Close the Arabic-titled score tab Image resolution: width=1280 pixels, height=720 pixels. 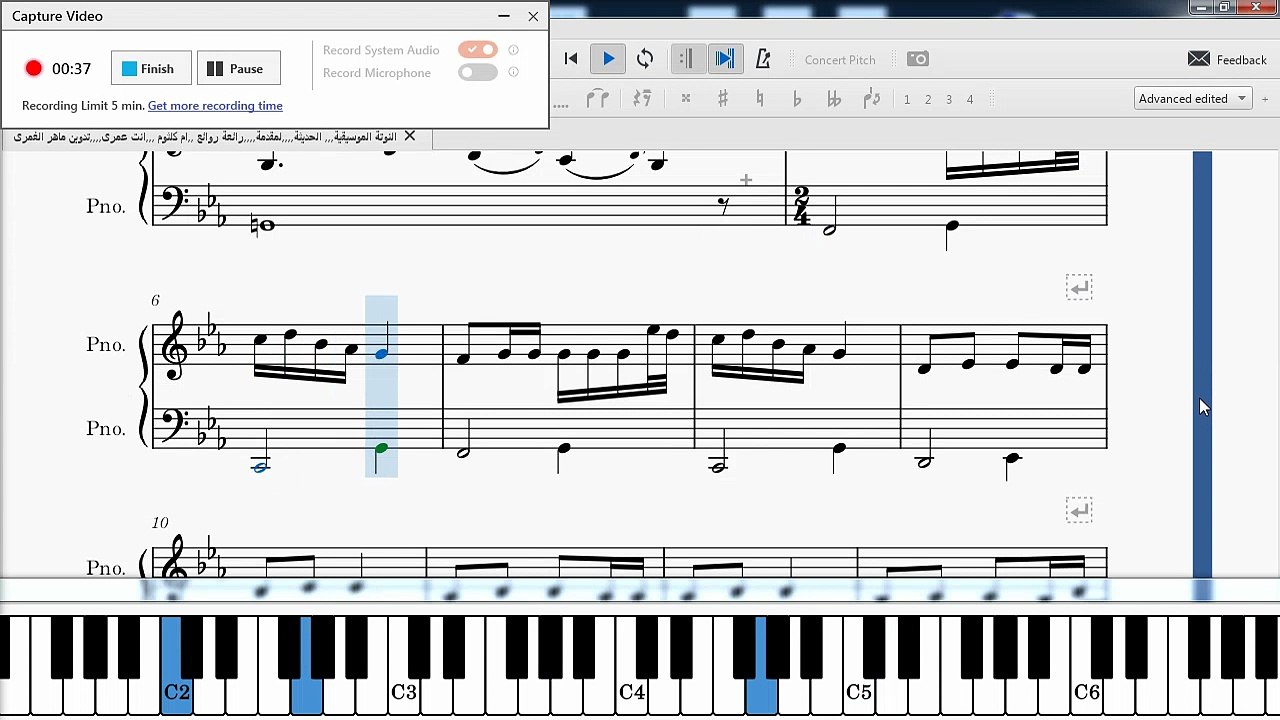click(409, 136)
